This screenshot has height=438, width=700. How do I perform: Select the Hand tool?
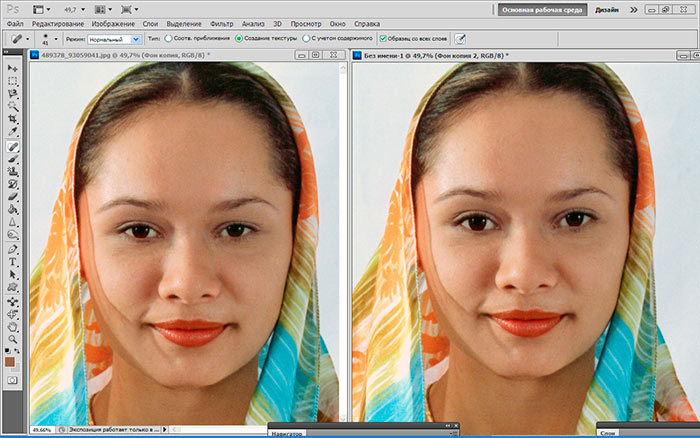coord(12,327)
